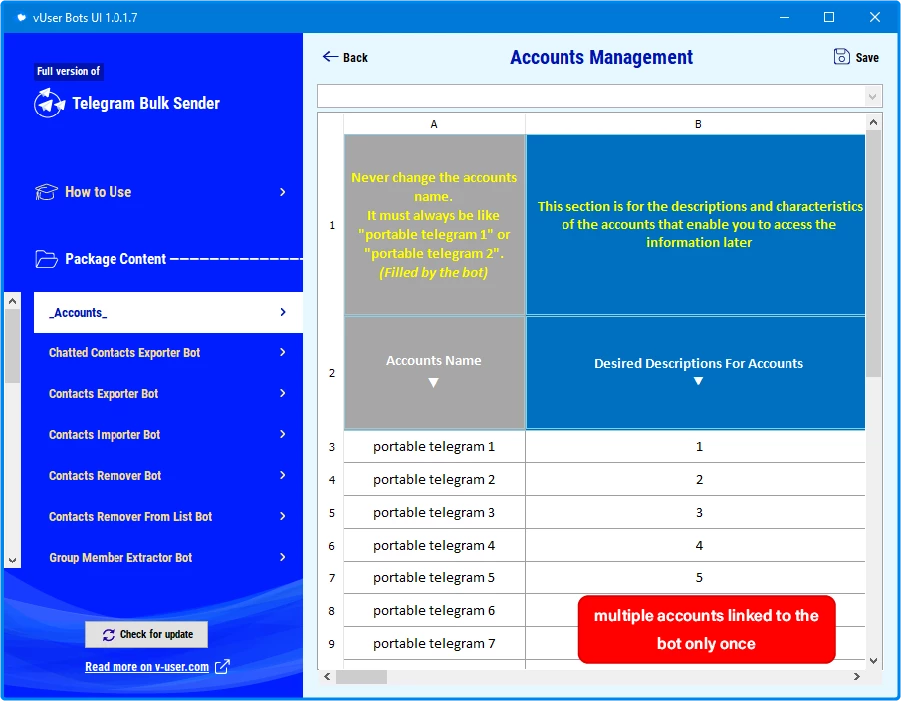Click the Accounts Name header cell

(x=434, y=373)
